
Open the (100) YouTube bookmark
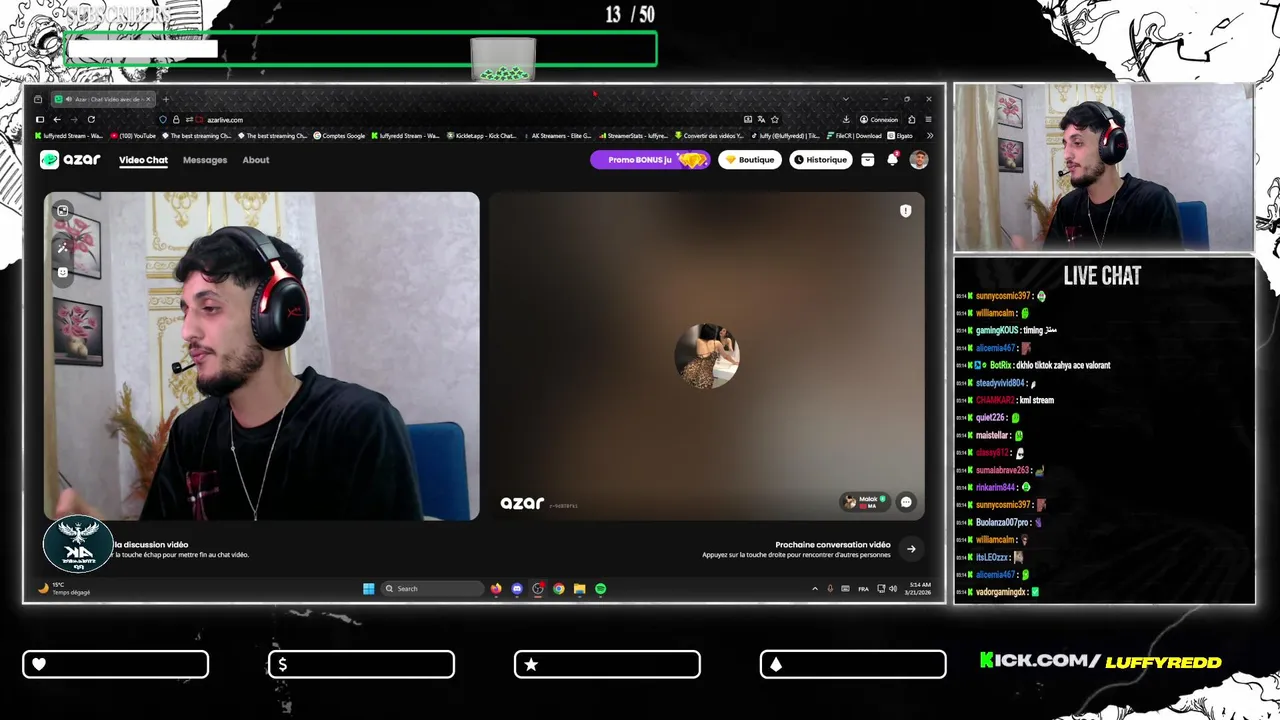coord(133,135)
